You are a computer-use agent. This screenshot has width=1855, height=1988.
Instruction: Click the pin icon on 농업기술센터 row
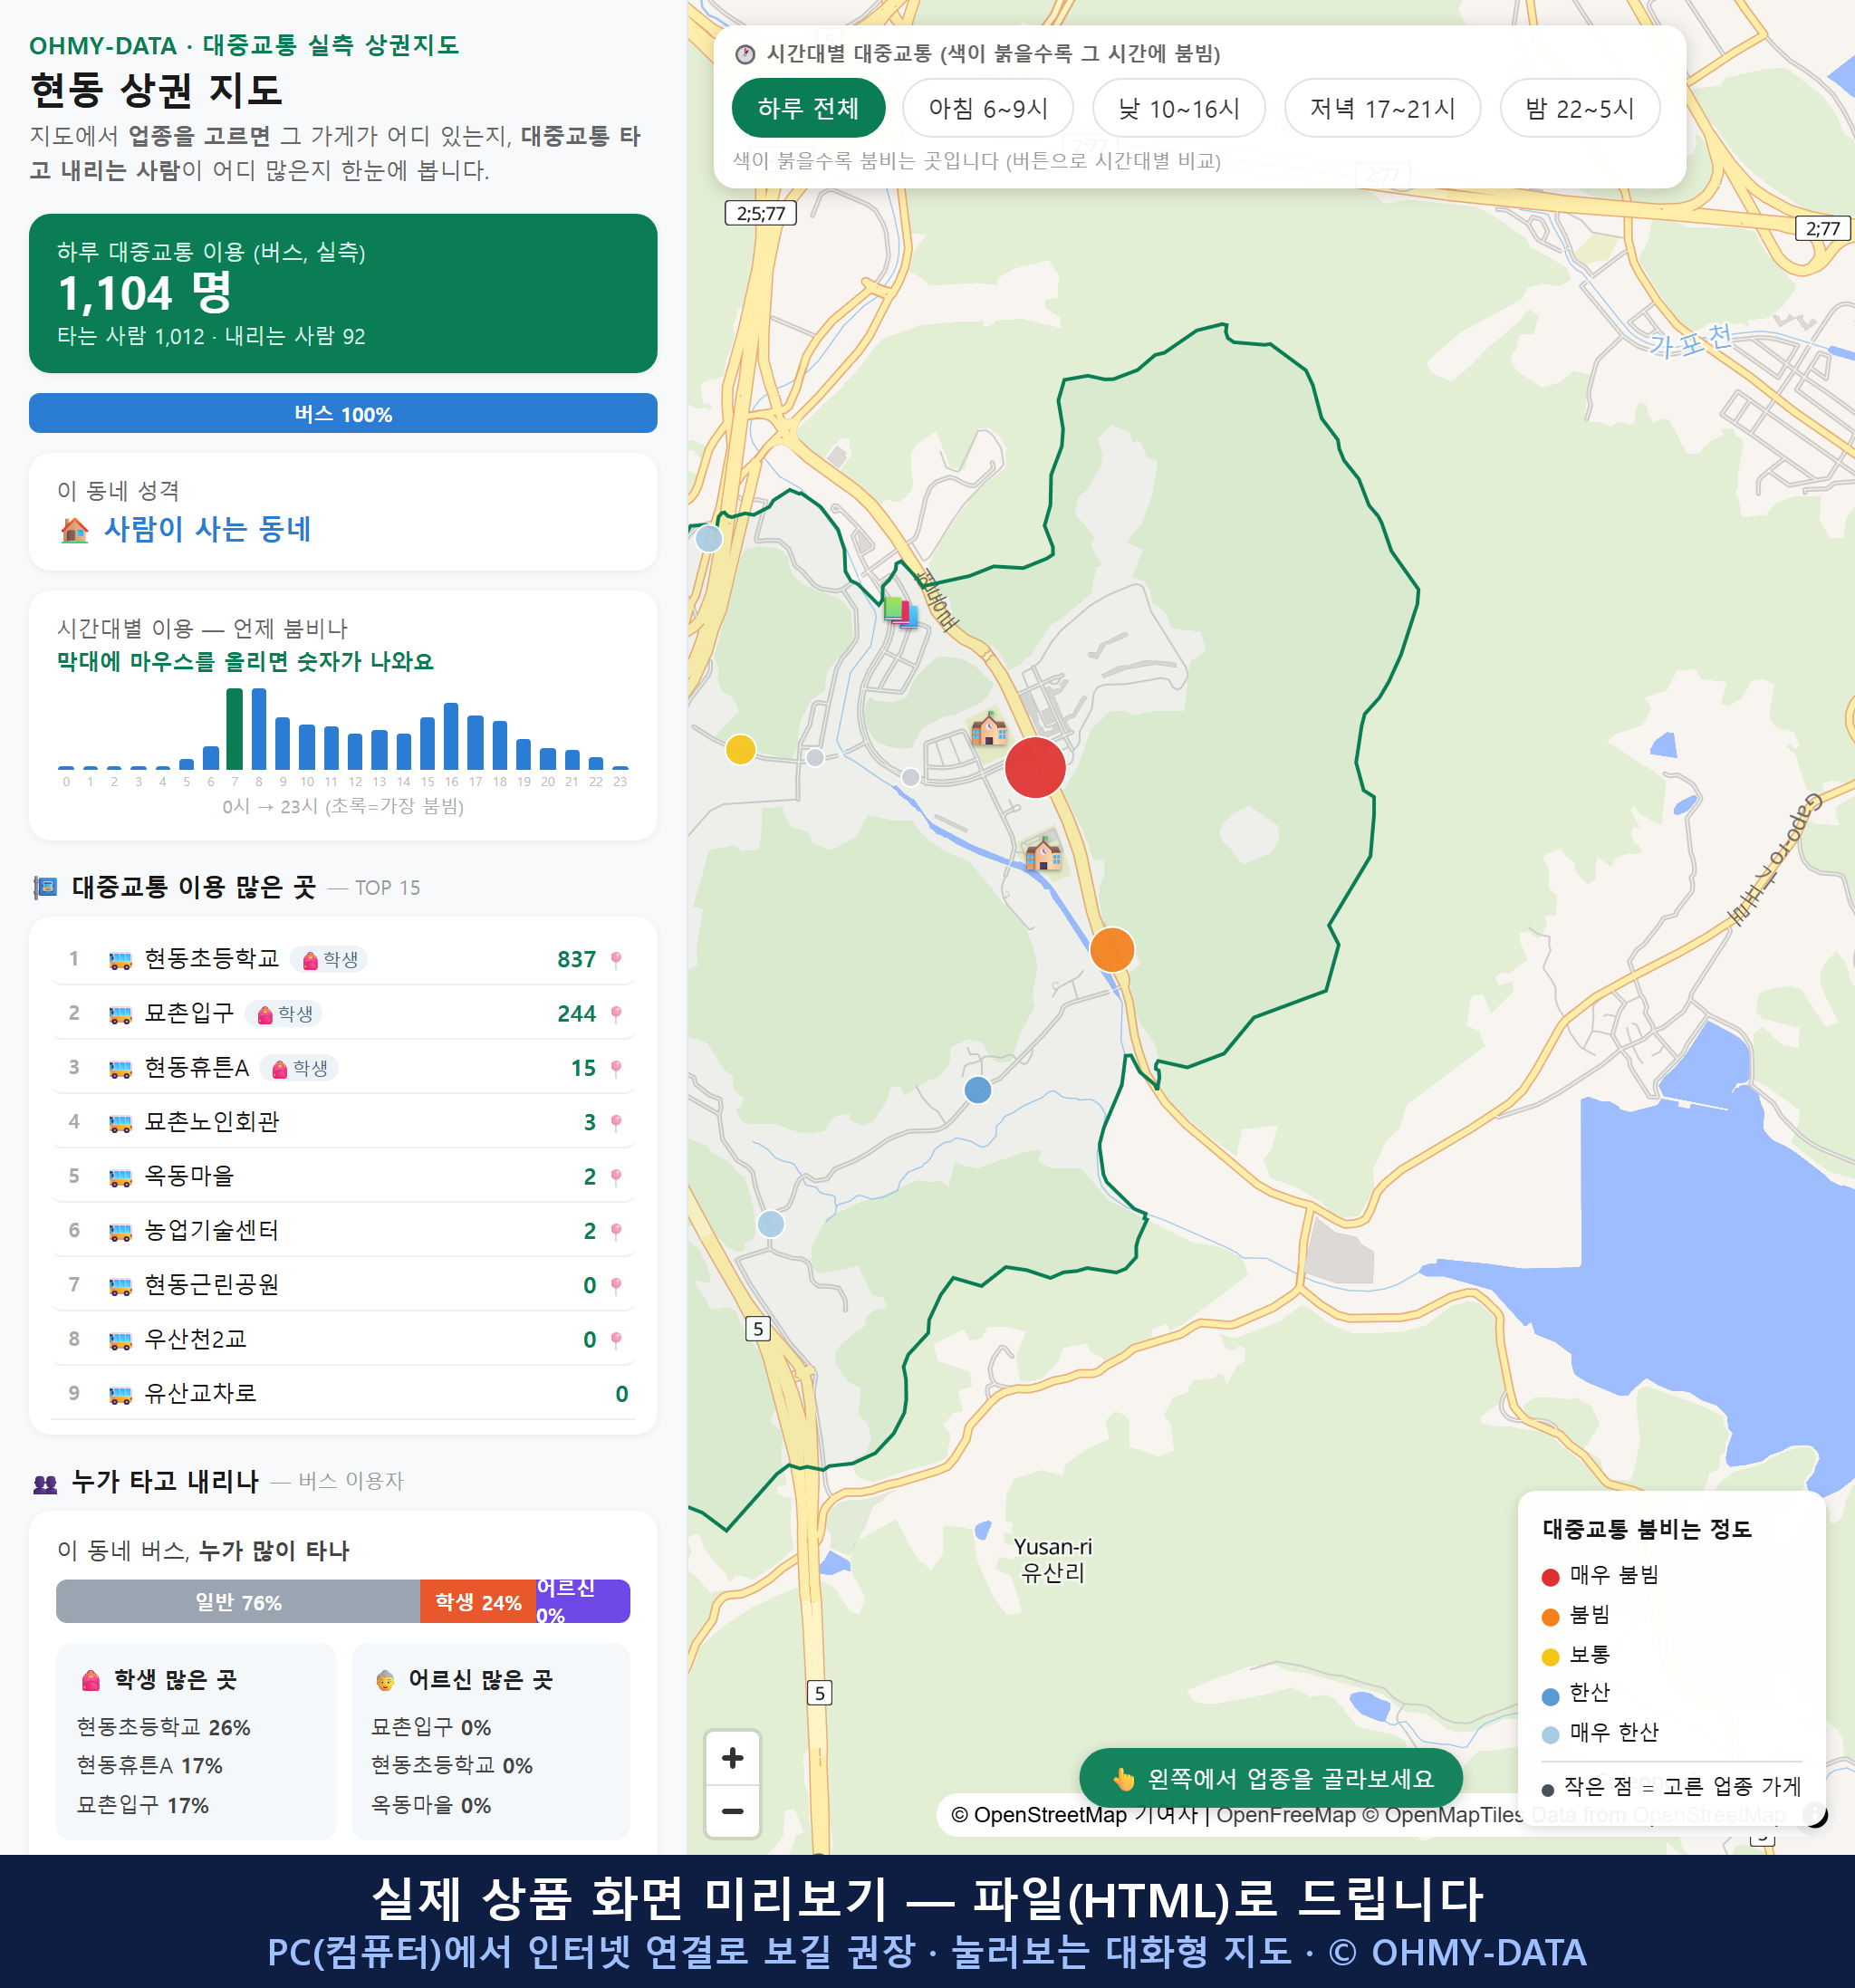(616, 1231)
